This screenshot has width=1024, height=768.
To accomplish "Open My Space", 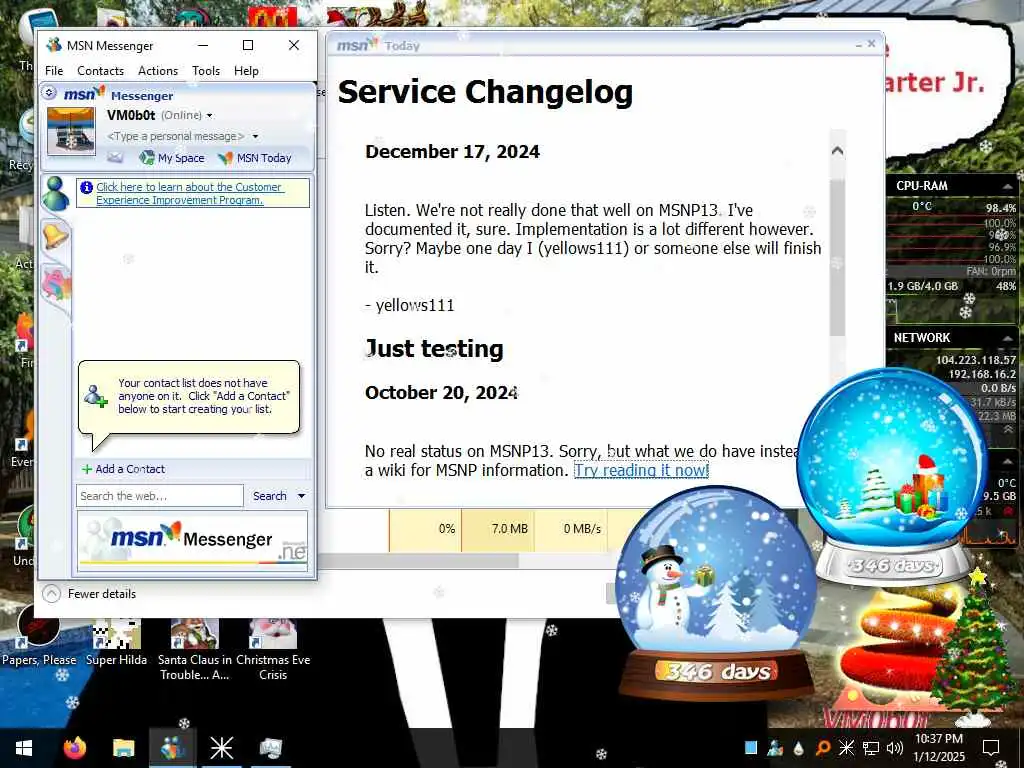I will point(172,157).
